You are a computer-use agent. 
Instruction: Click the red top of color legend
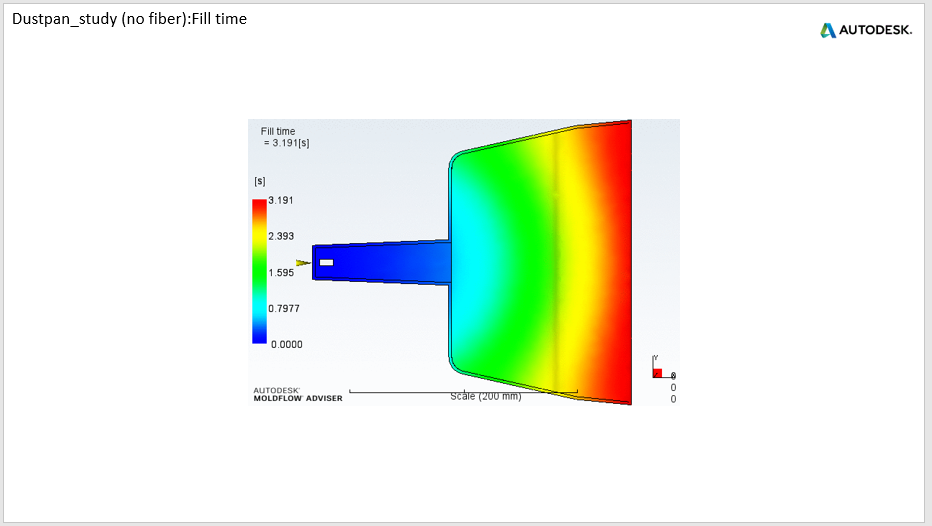pyautogui.click(x=259, y=206)
